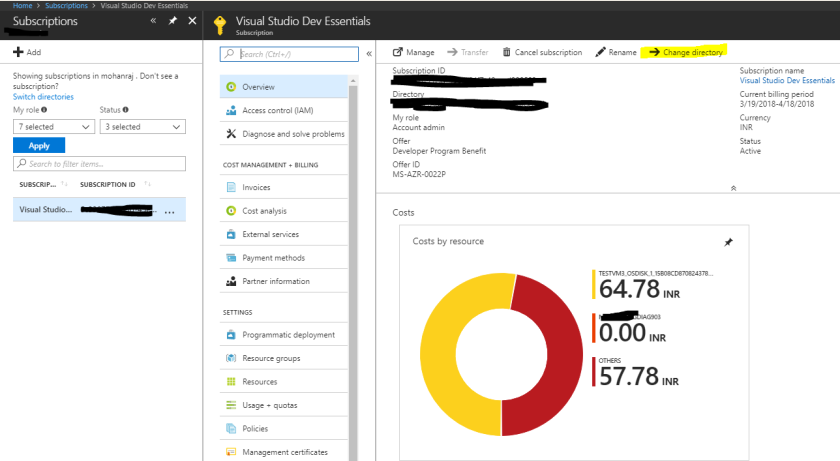Click the Payment methods icon
The height and width of the screenshot is (461, 840).
231,258
